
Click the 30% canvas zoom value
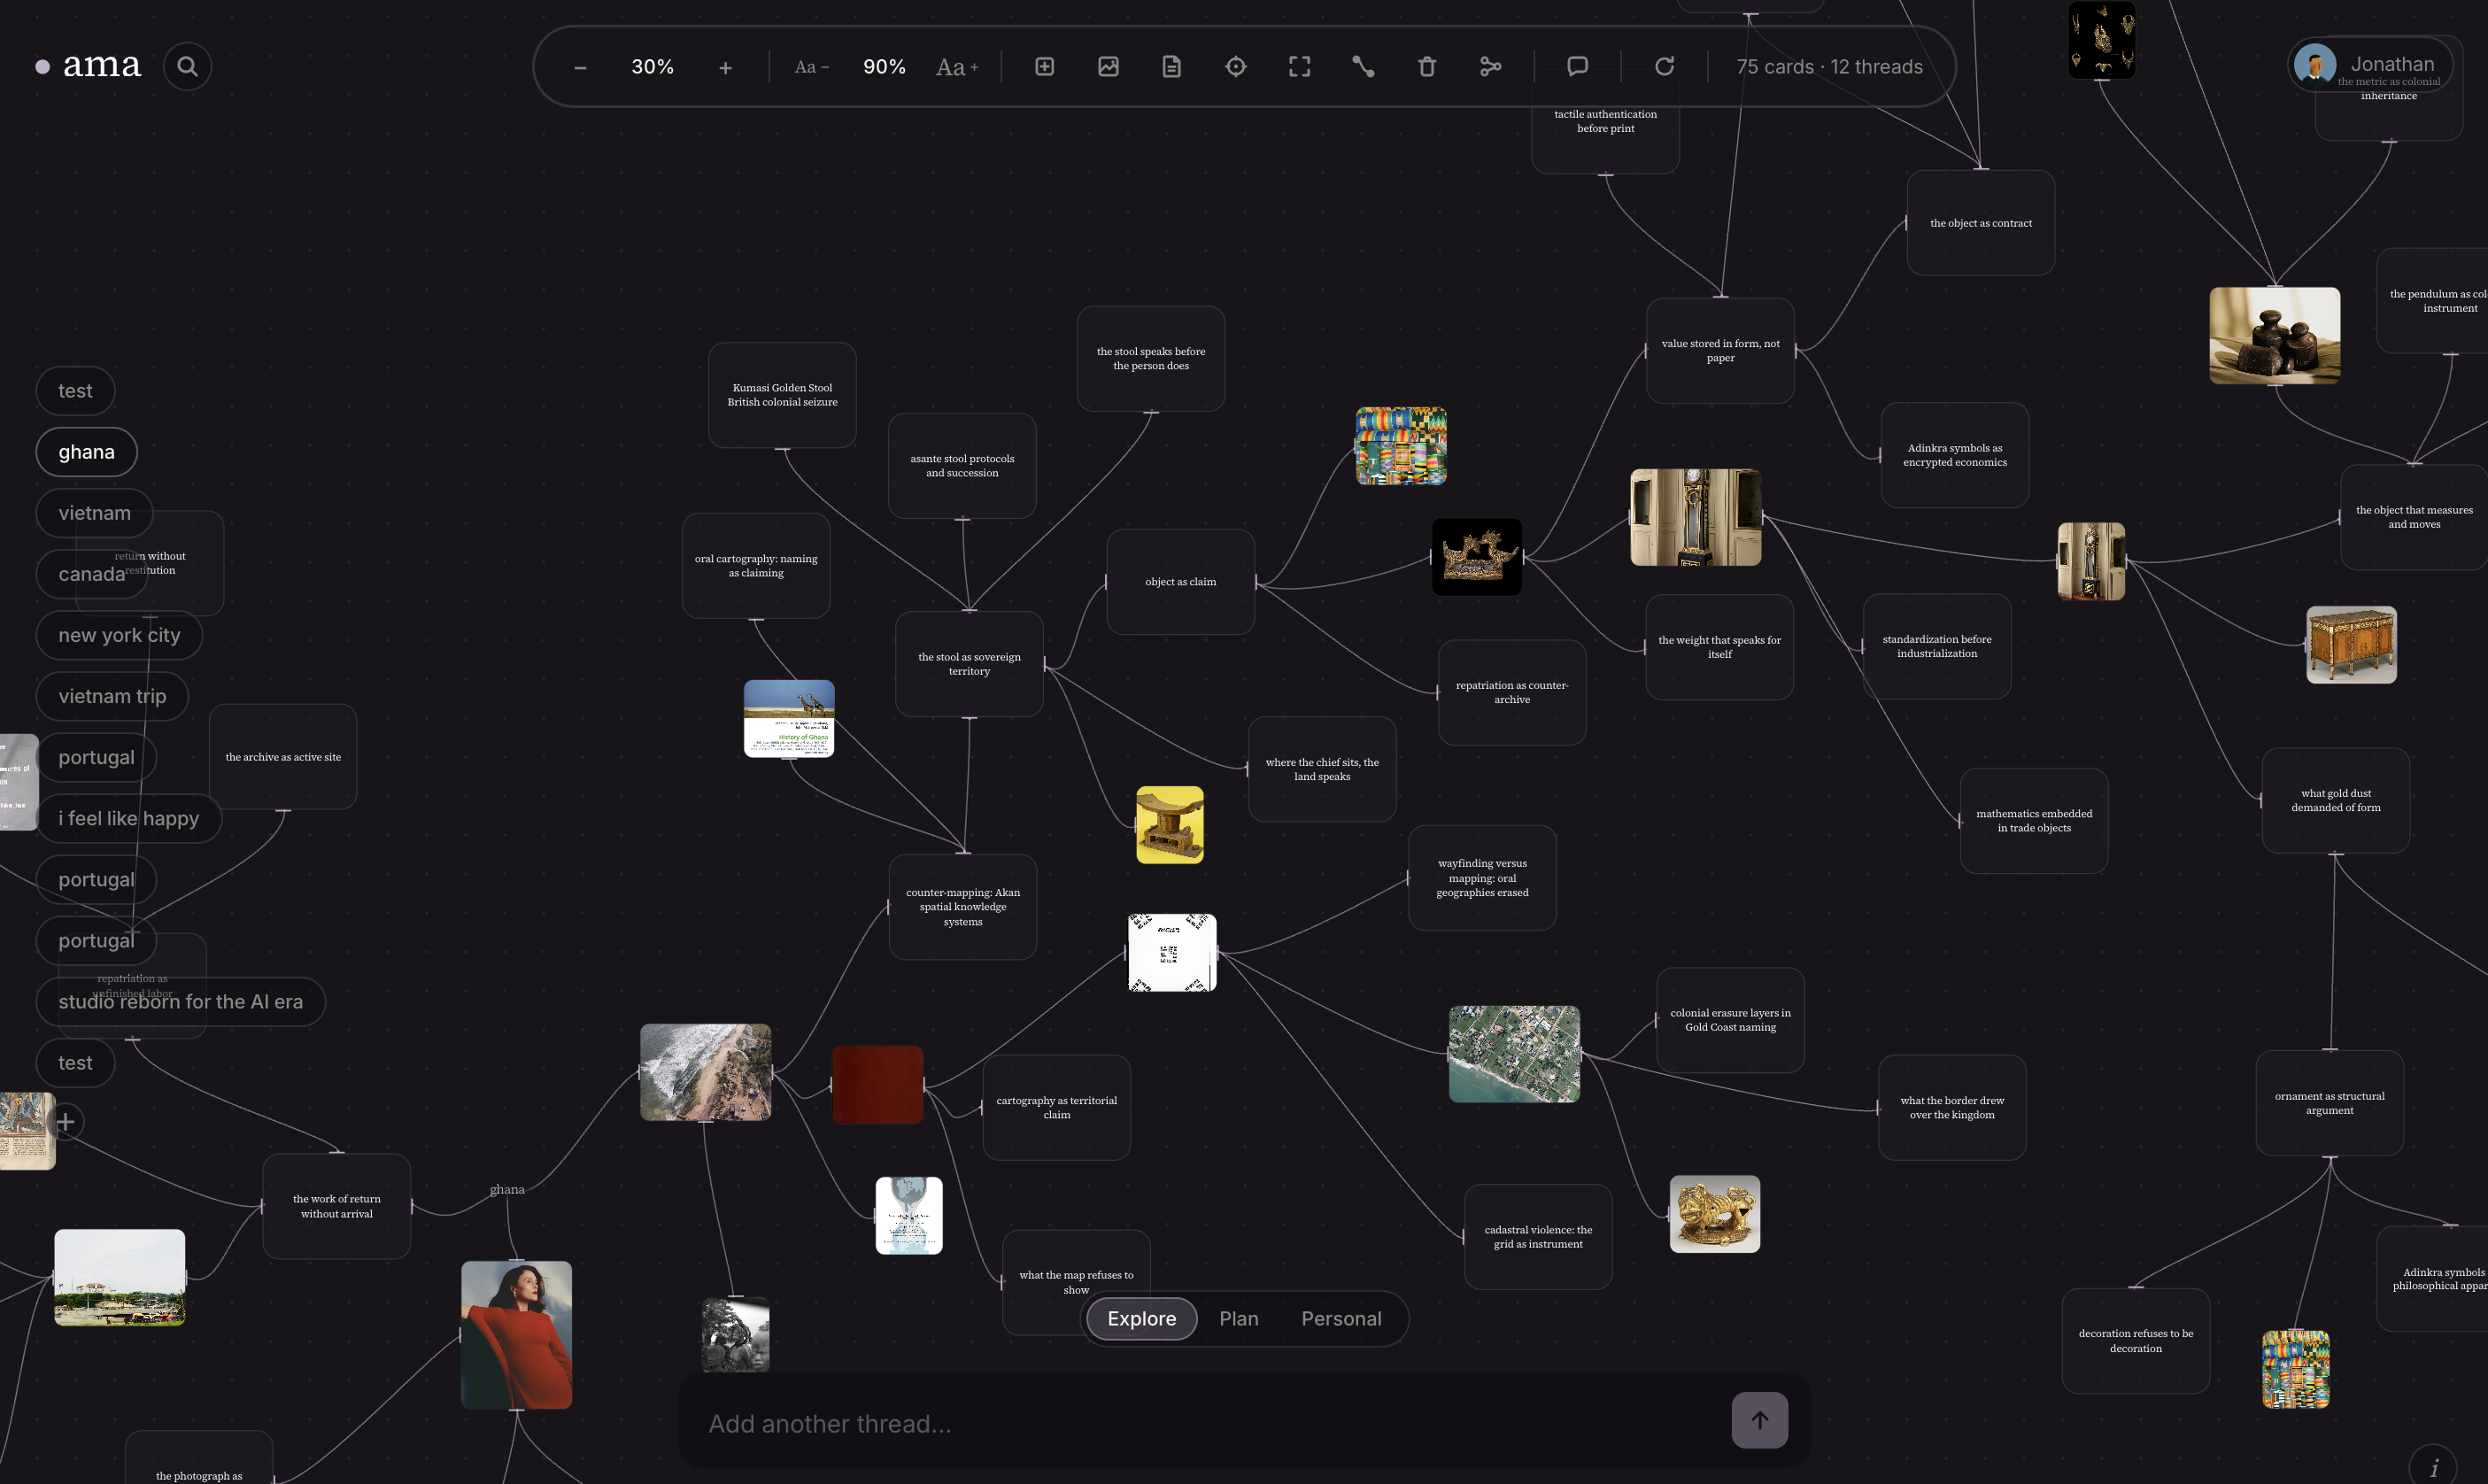click(x=652, y=67)
